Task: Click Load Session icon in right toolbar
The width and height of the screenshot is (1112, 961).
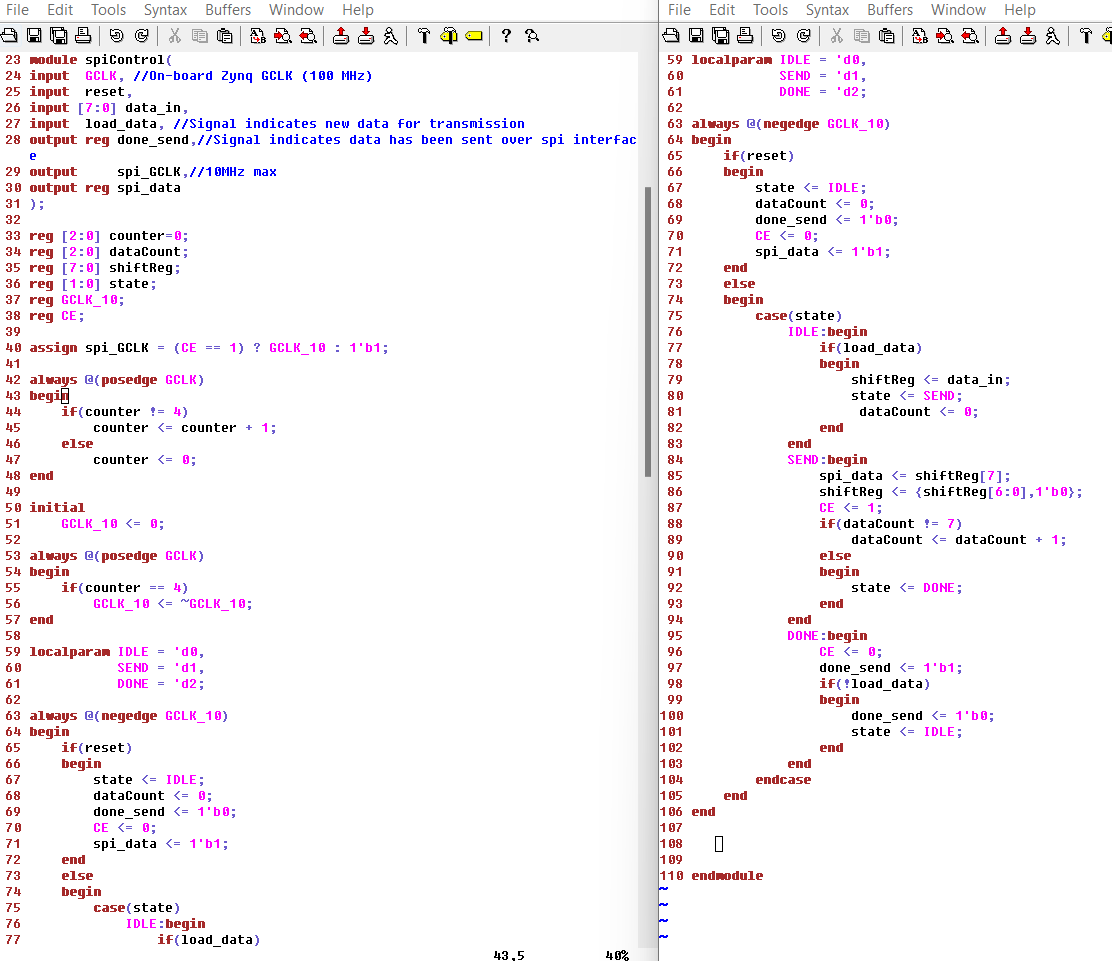Action: pyautogui.click(x=1003, y=36)
